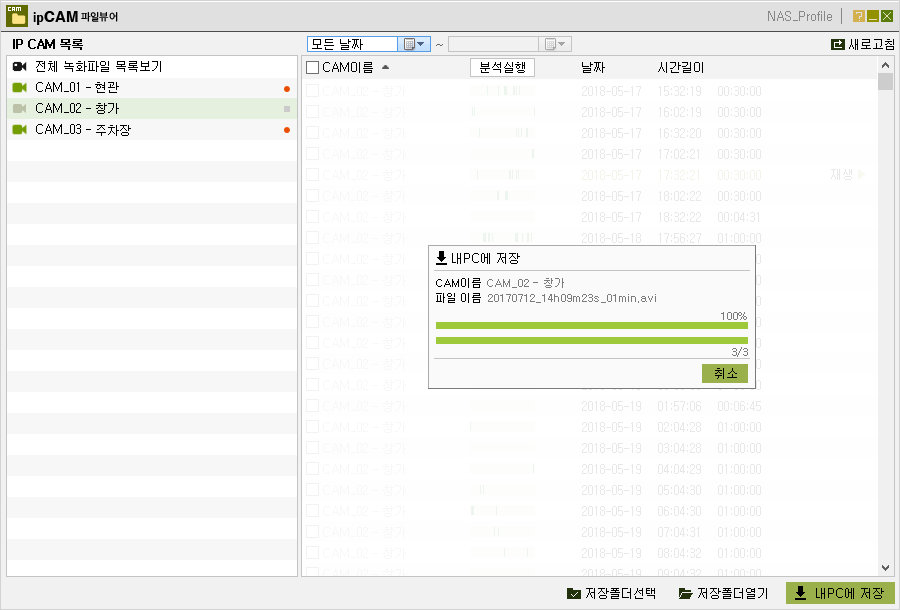The height and width of the screenshot is (610, 900).
Task: Check the row dated 2018-05-17 15:32:19
Action: pyautogui.click(x=312, y=91)
